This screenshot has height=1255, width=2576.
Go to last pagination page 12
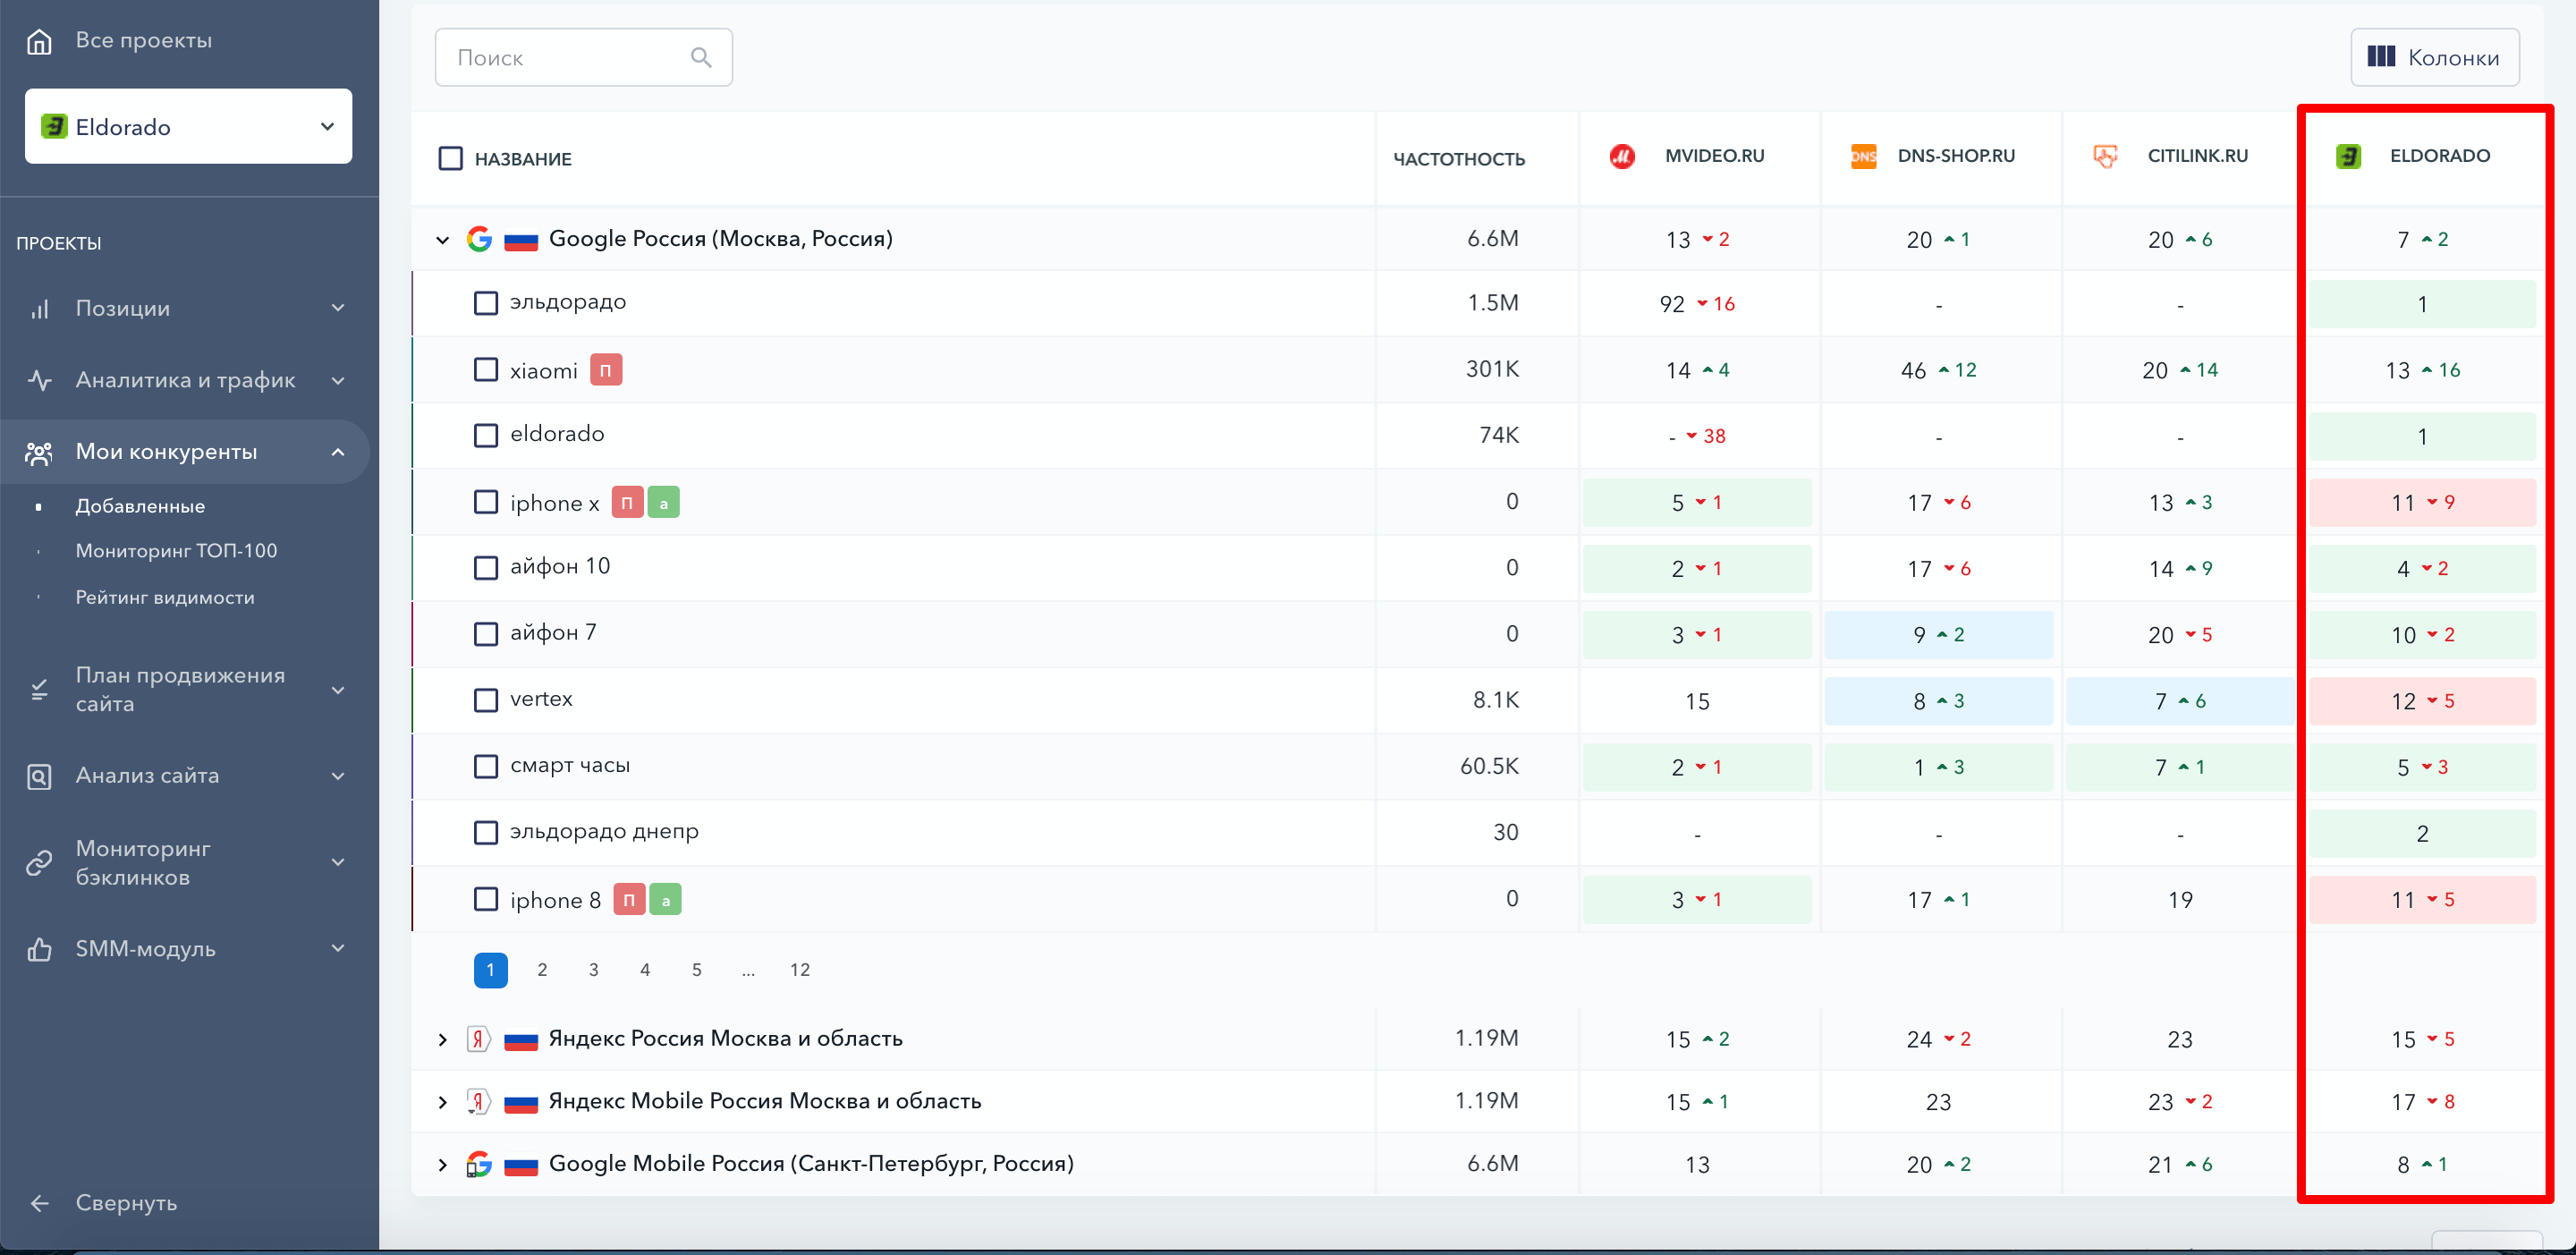(800, 969)
